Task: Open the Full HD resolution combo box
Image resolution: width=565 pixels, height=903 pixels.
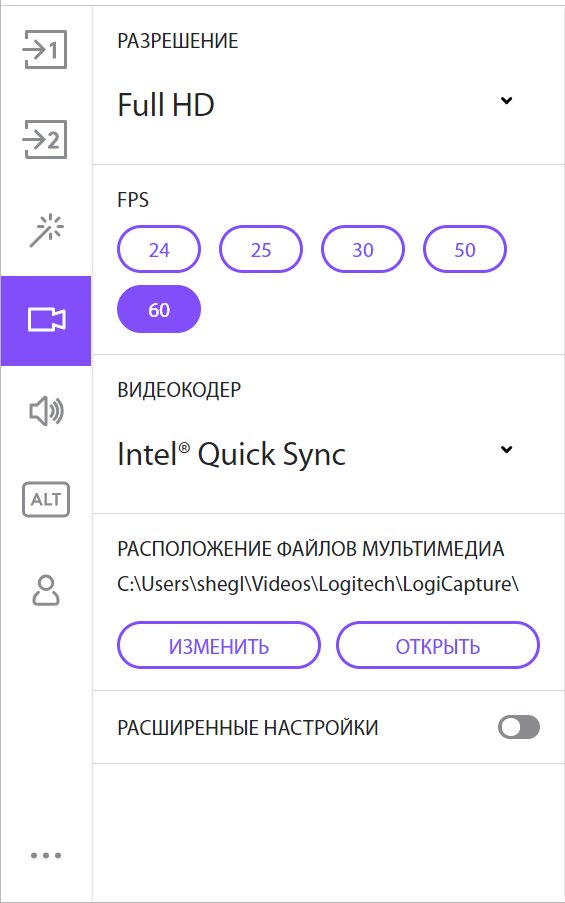Action: click(316, 105)
